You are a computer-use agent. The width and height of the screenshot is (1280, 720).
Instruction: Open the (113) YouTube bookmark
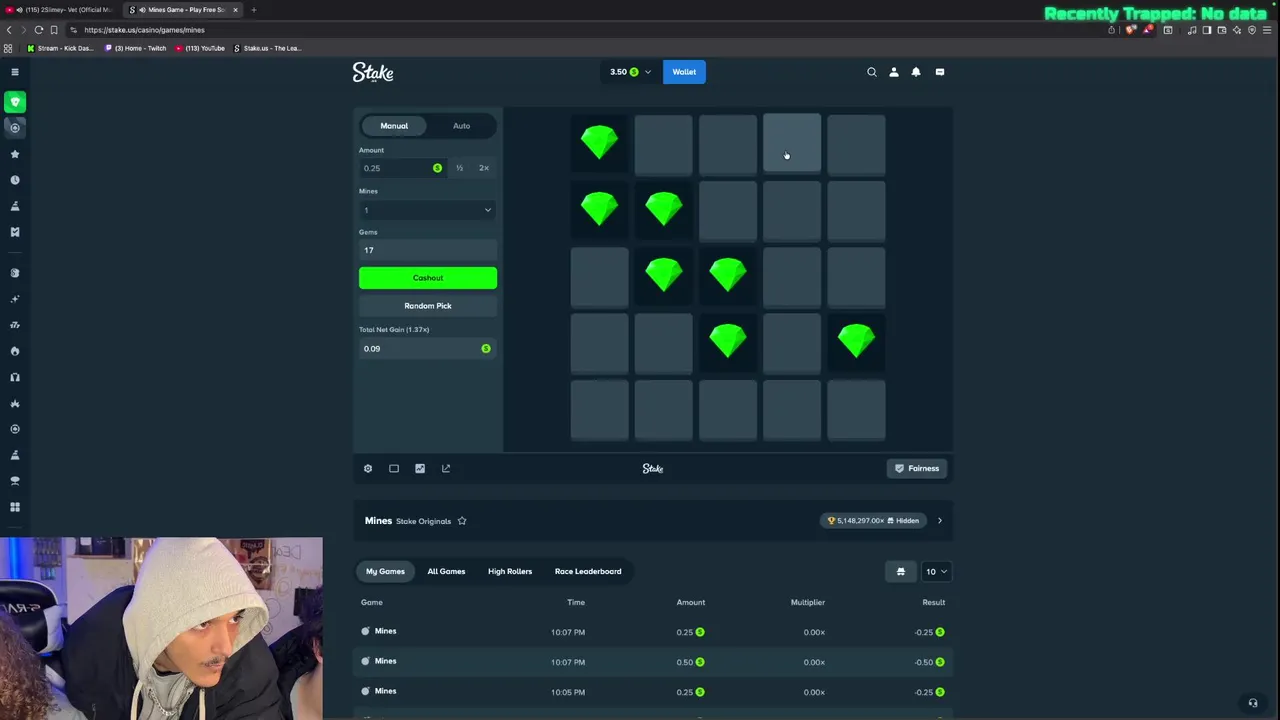coord(200,48)
